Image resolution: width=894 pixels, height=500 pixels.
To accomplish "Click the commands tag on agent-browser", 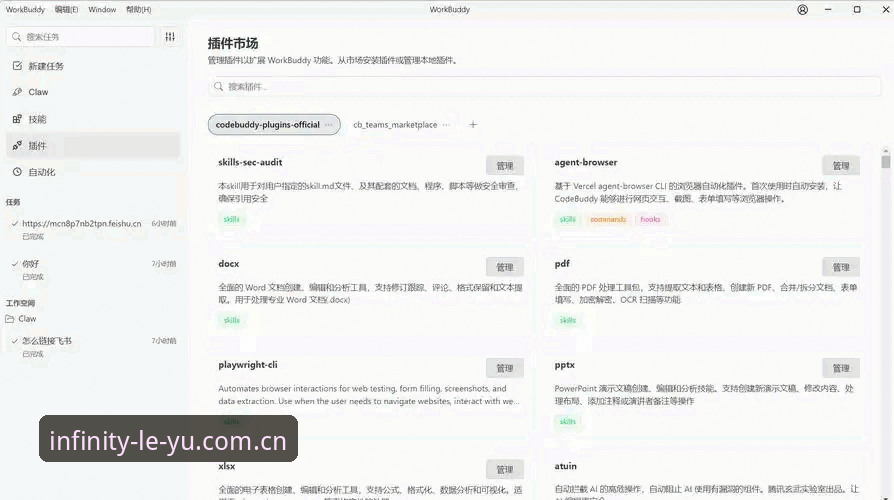I will [608, 219].
